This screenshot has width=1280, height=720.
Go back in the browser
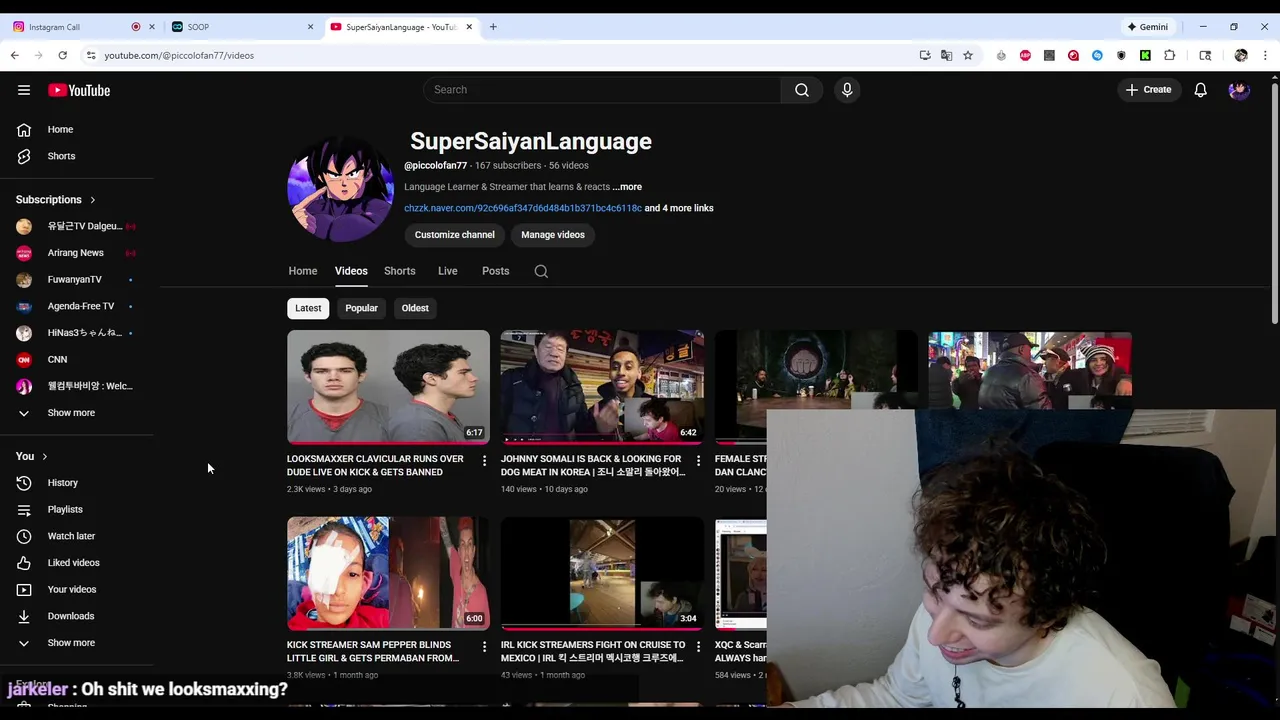tap(14, 55)
